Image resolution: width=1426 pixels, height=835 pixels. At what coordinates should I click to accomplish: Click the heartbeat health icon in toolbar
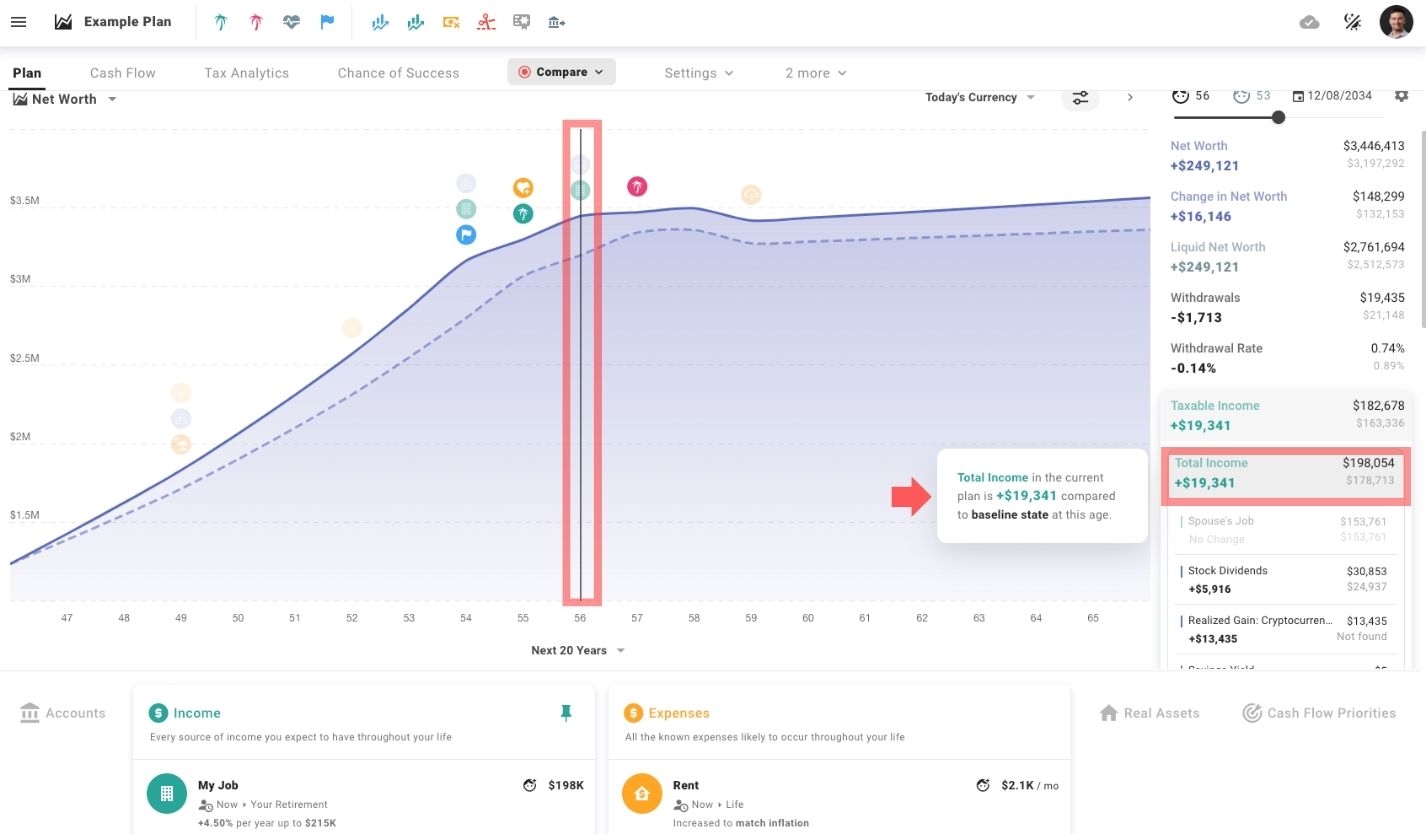point(291,22)
